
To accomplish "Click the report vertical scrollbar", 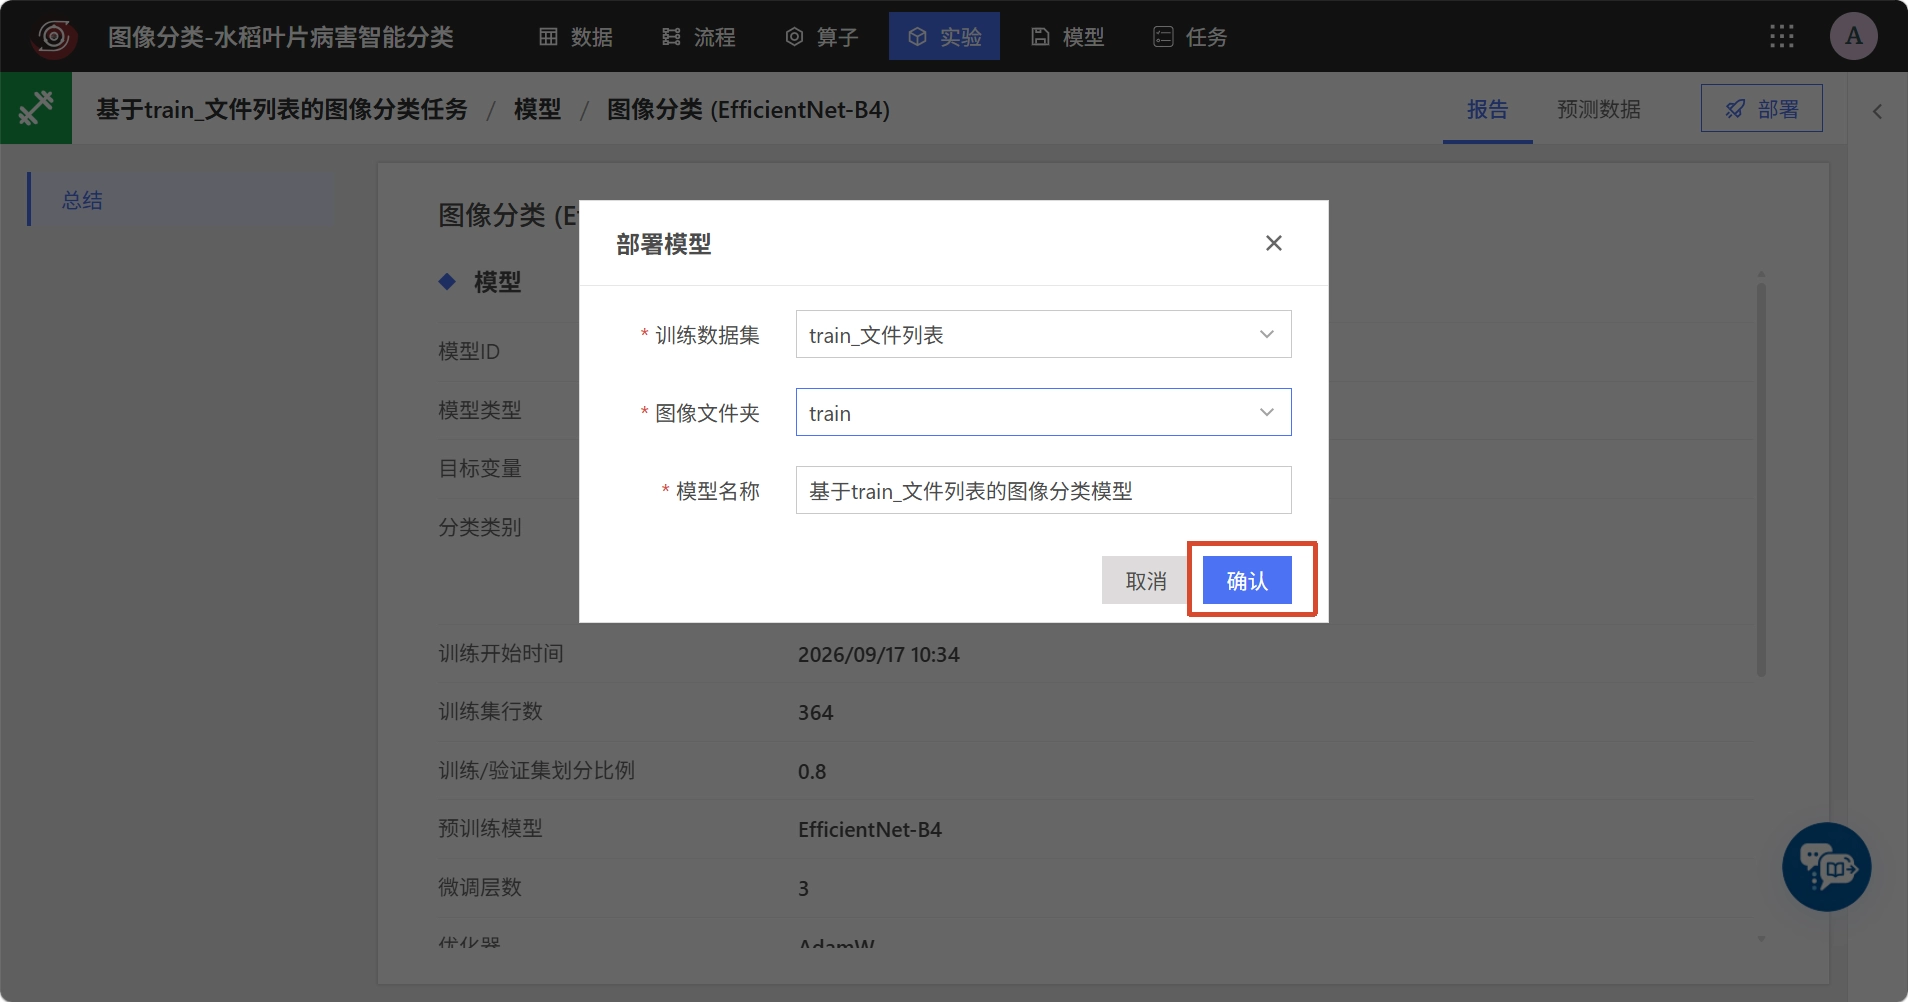I will point(1761,480).
